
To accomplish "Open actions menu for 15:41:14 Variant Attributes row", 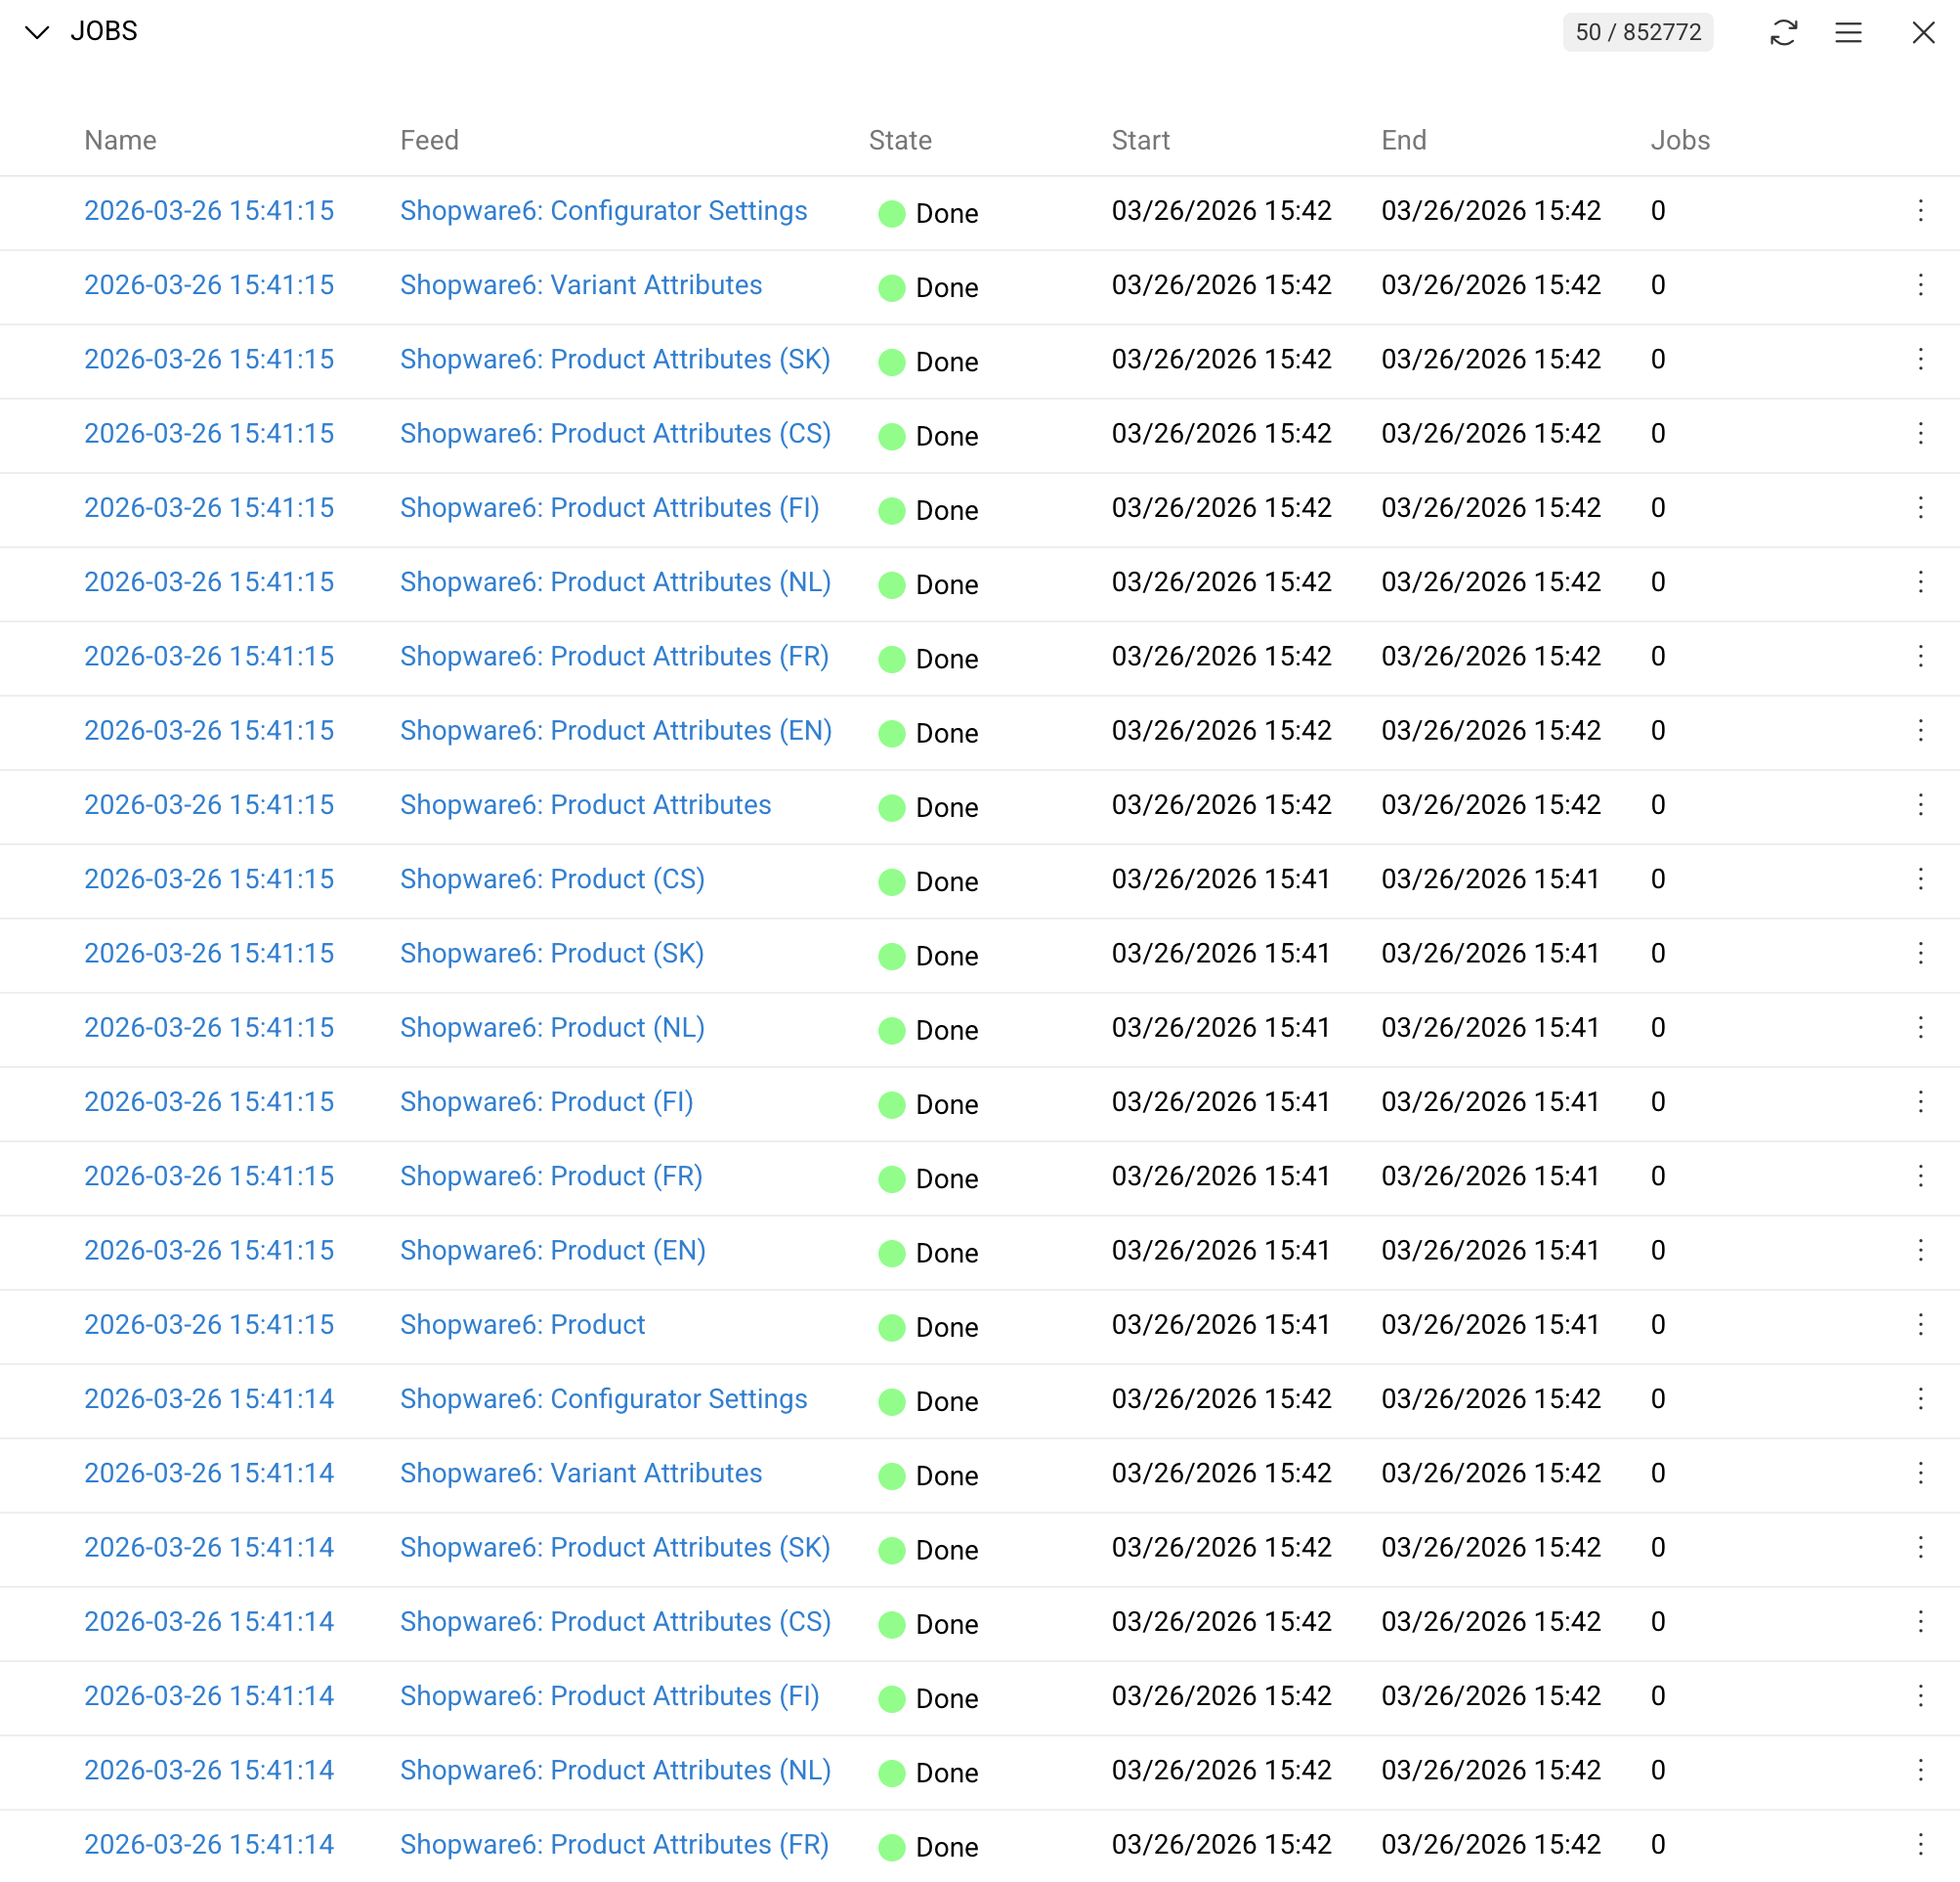I will 1920,1473.
